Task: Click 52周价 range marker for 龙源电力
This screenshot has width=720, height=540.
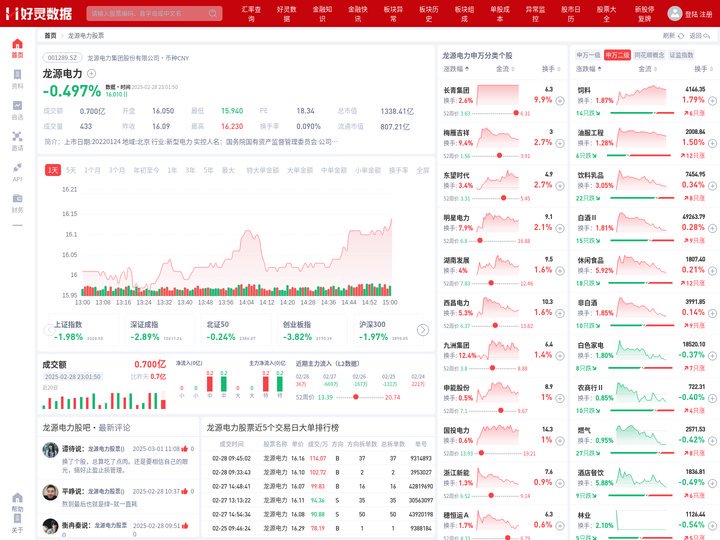Action: 355,397
